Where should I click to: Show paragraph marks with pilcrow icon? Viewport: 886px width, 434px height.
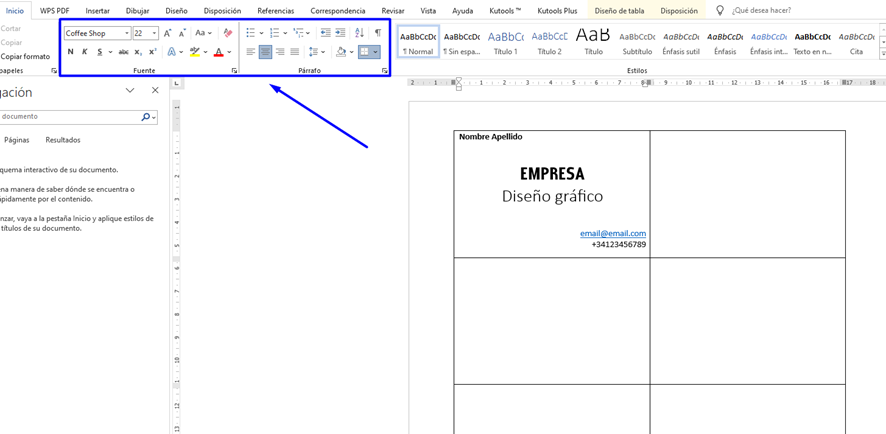(378, 33)
